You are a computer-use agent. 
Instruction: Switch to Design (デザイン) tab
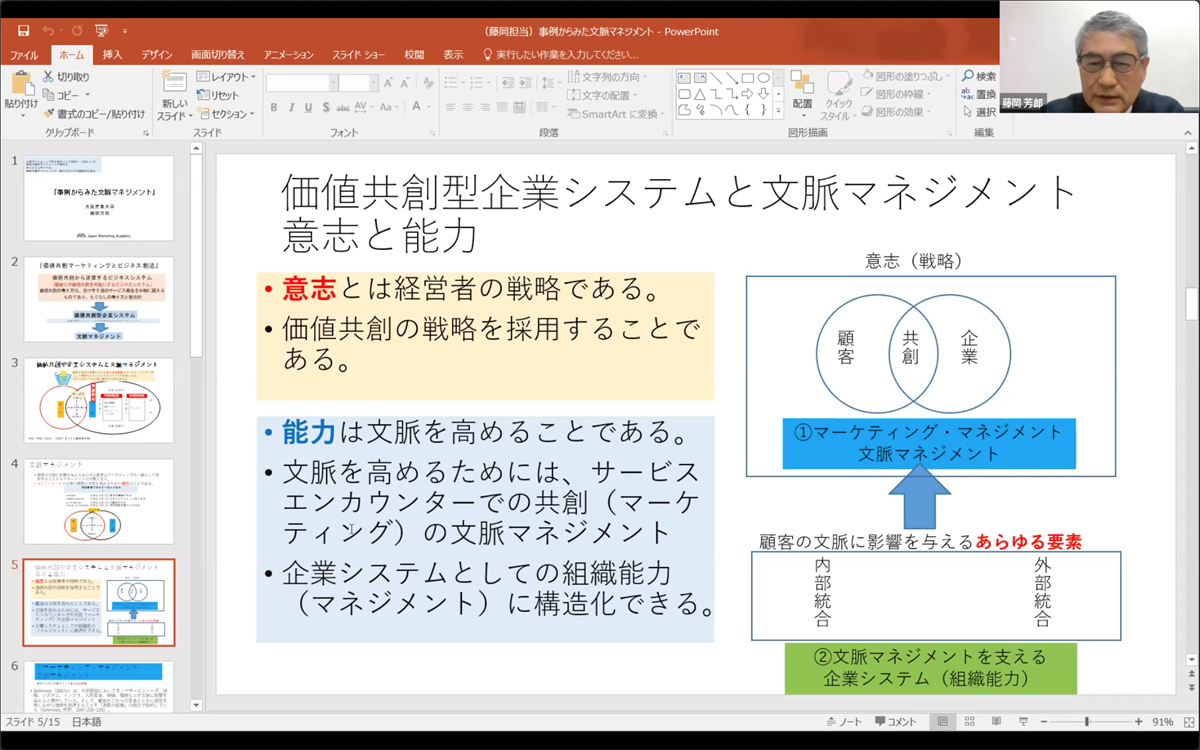point(157,55)
